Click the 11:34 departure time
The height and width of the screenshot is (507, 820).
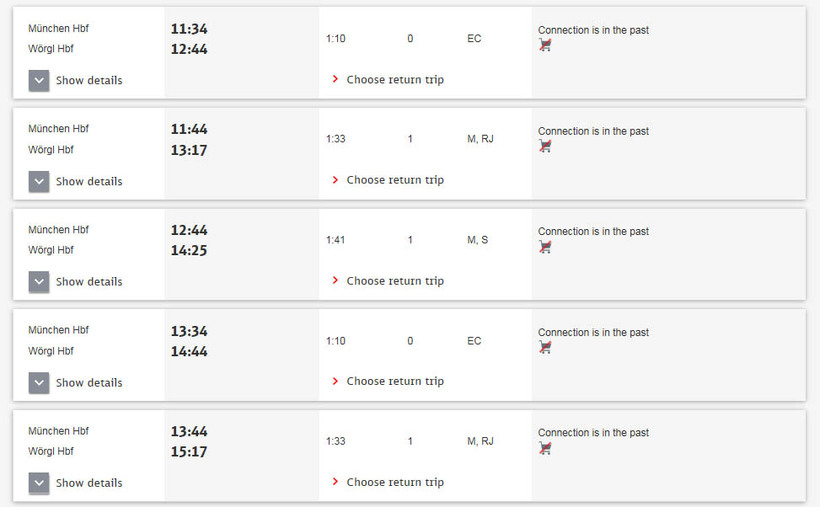[x=189, y=29]
